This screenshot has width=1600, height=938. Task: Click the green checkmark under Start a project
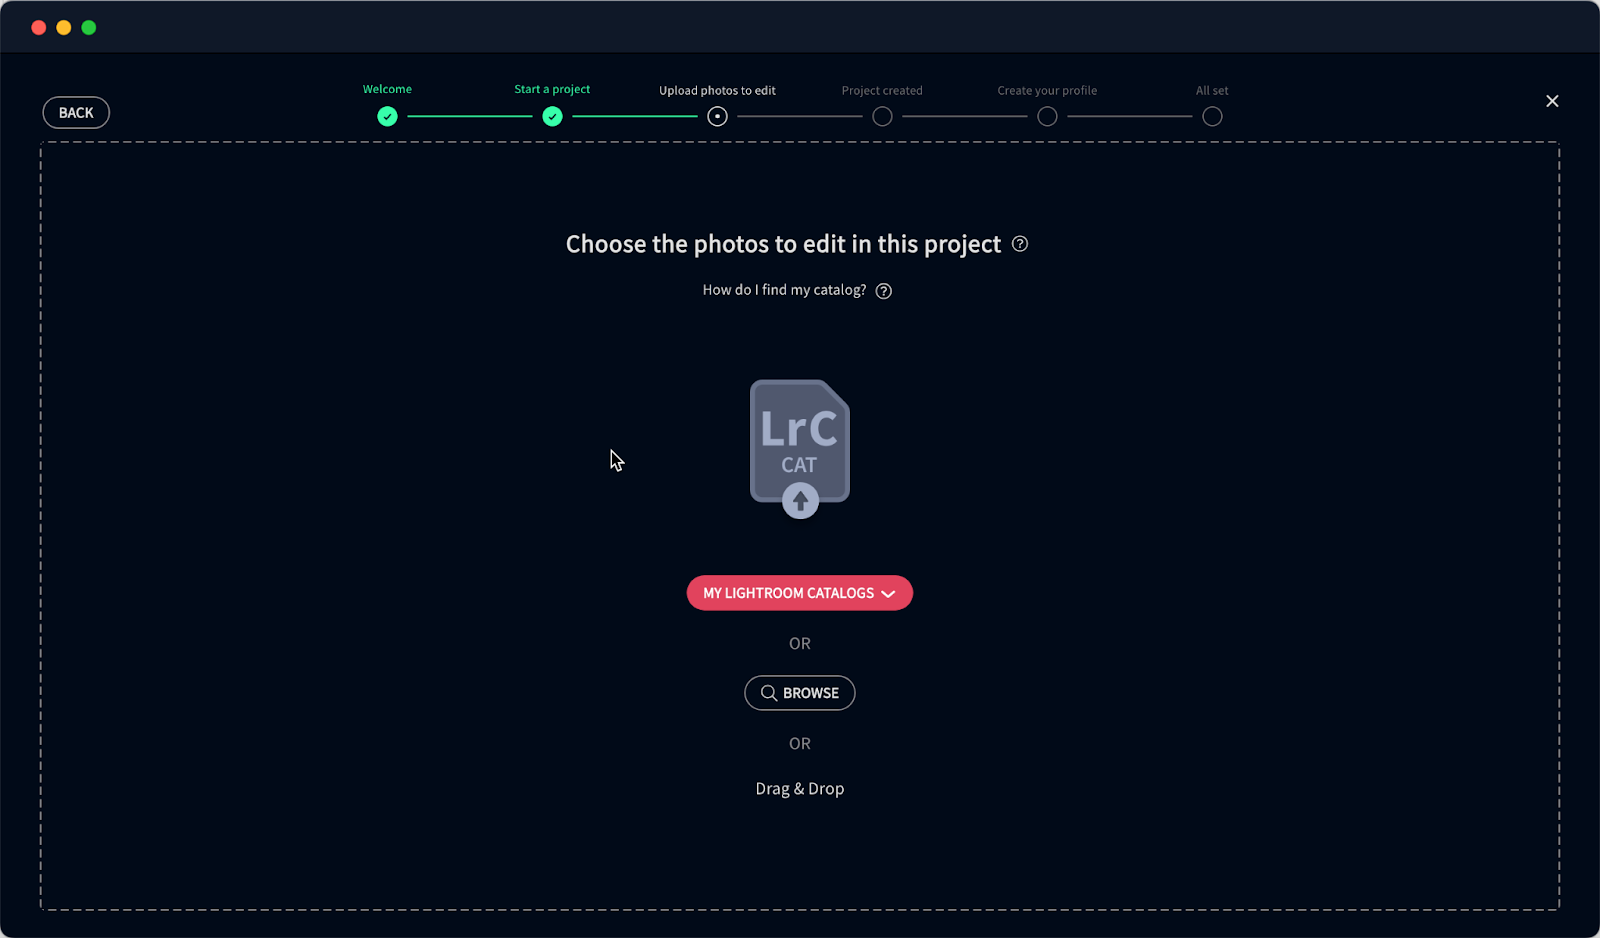(552, 117)
